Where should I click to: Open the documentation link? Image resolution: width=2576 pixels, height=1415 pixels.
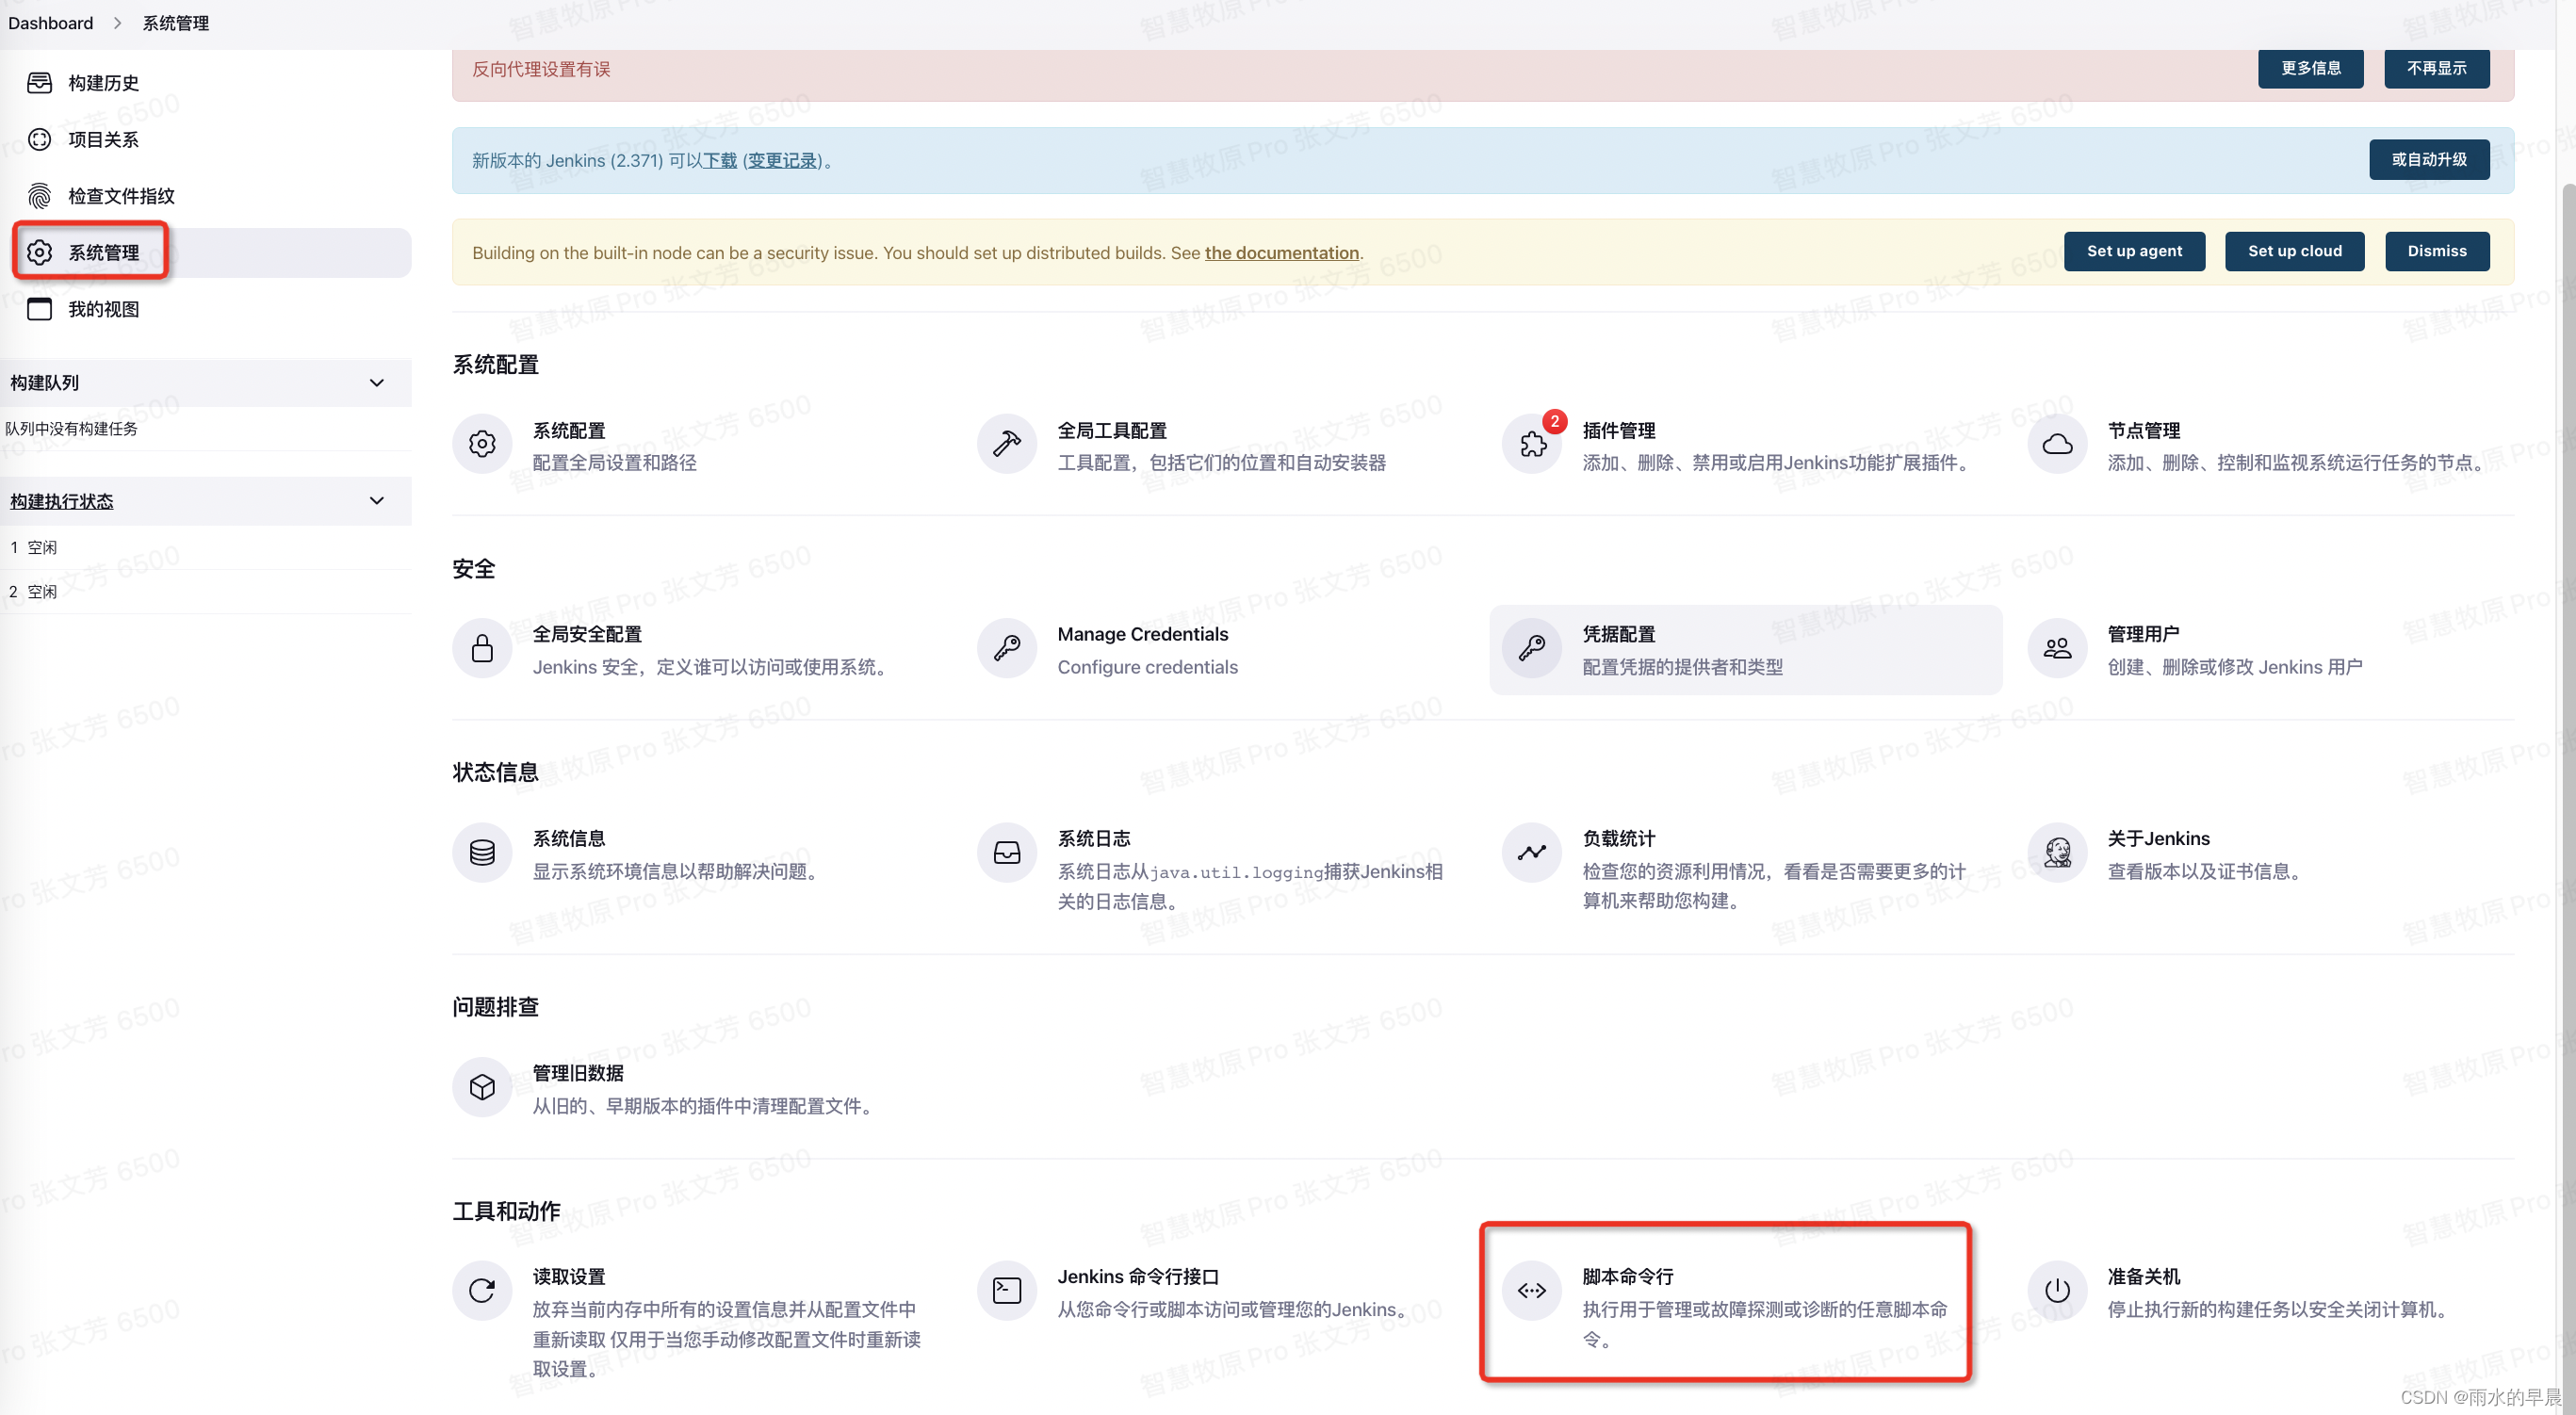coord(1281,253)
